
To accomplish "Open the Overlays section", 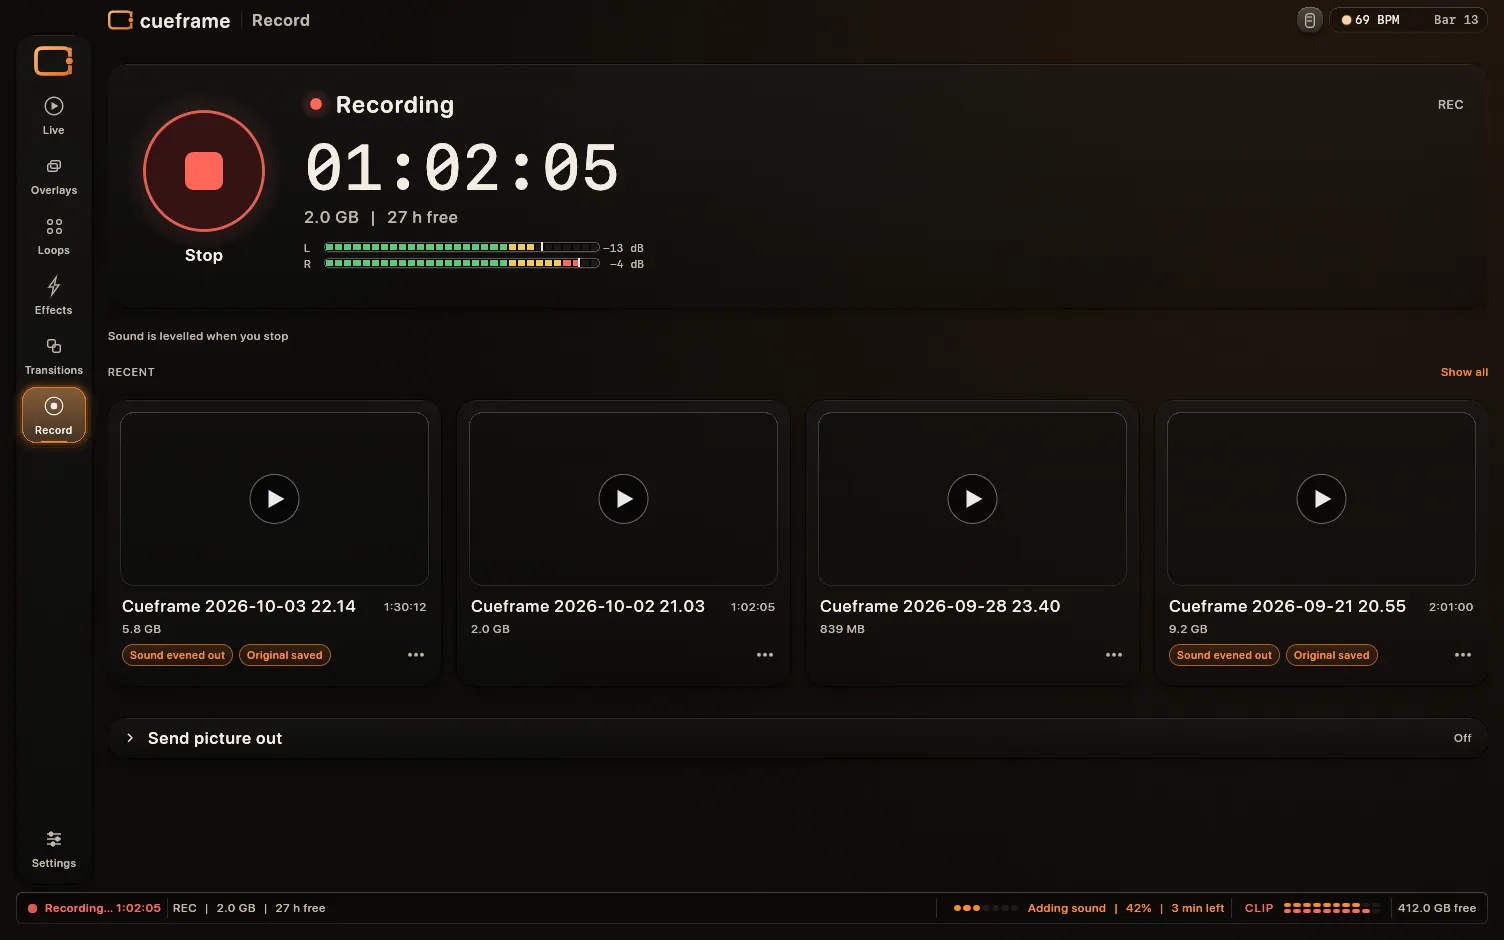I will [x=54, y=176].
